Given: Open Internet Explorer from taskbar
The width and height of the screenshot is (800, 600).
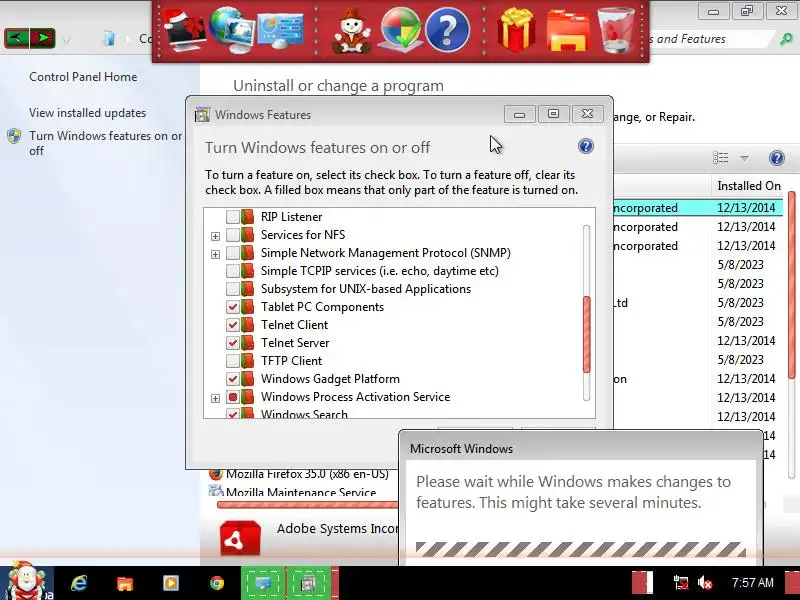Looking at the screenshot, I should click(79, 583).
